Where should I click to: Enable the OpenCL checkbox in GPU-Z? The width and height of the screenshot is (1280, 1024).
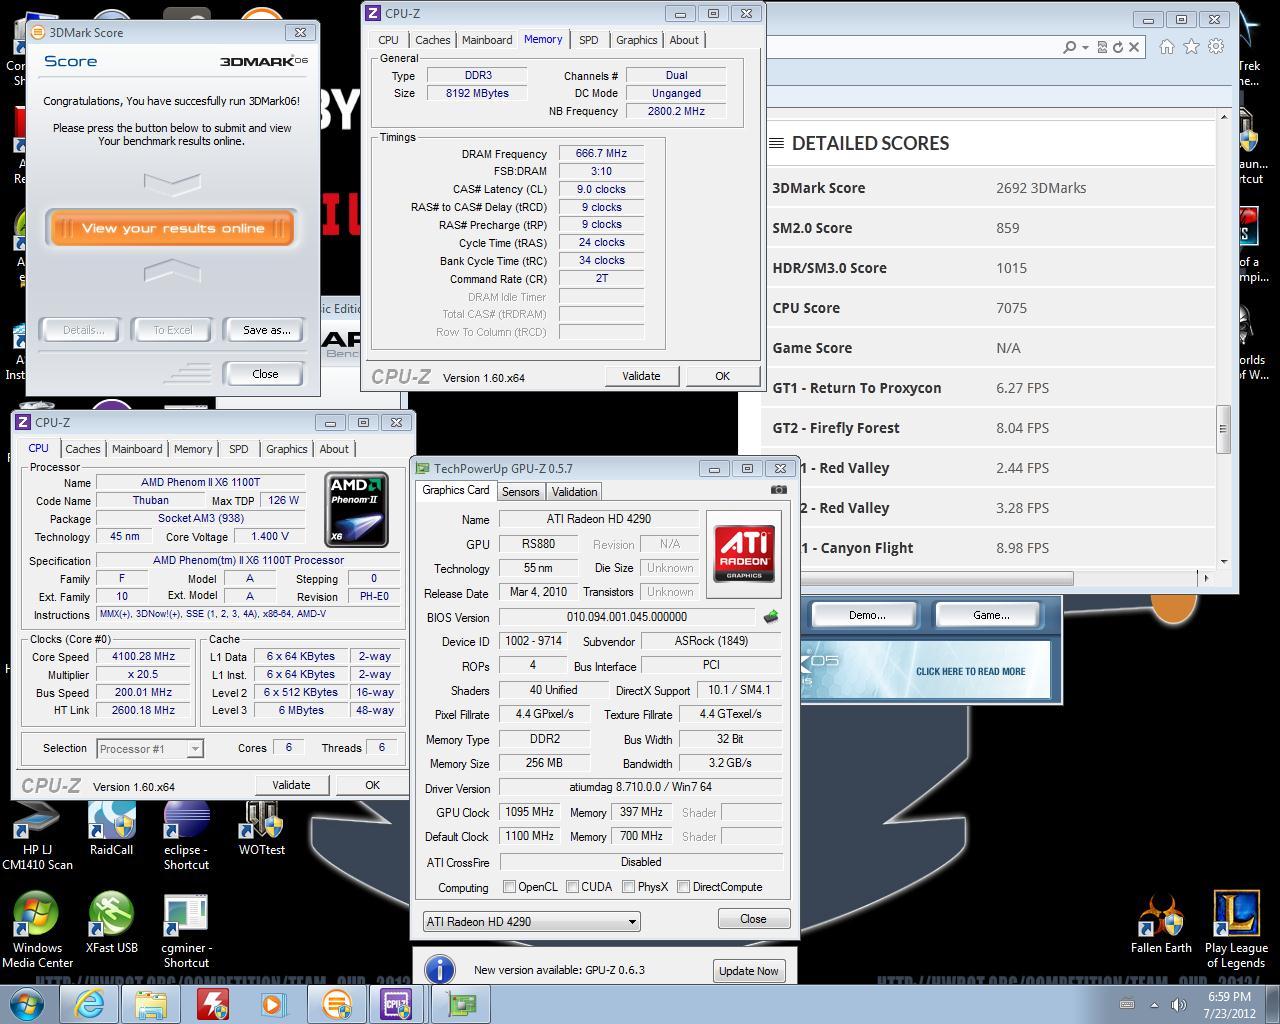[x=509, y=887]
